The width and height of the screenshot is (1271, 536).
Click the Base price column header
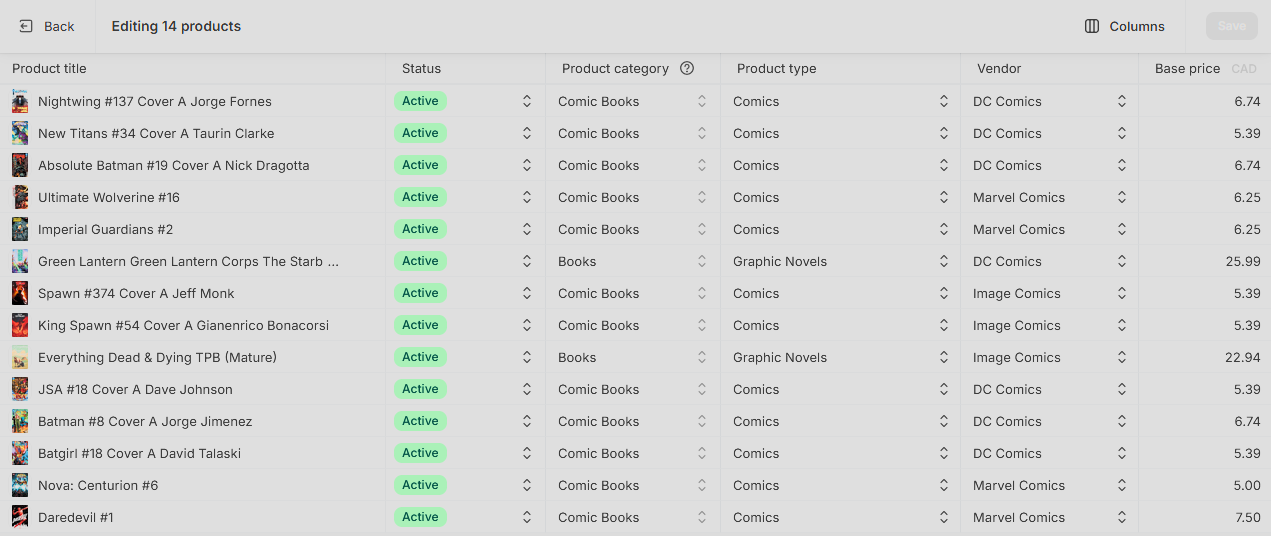pyautogui.click(x=1187, y=69)
